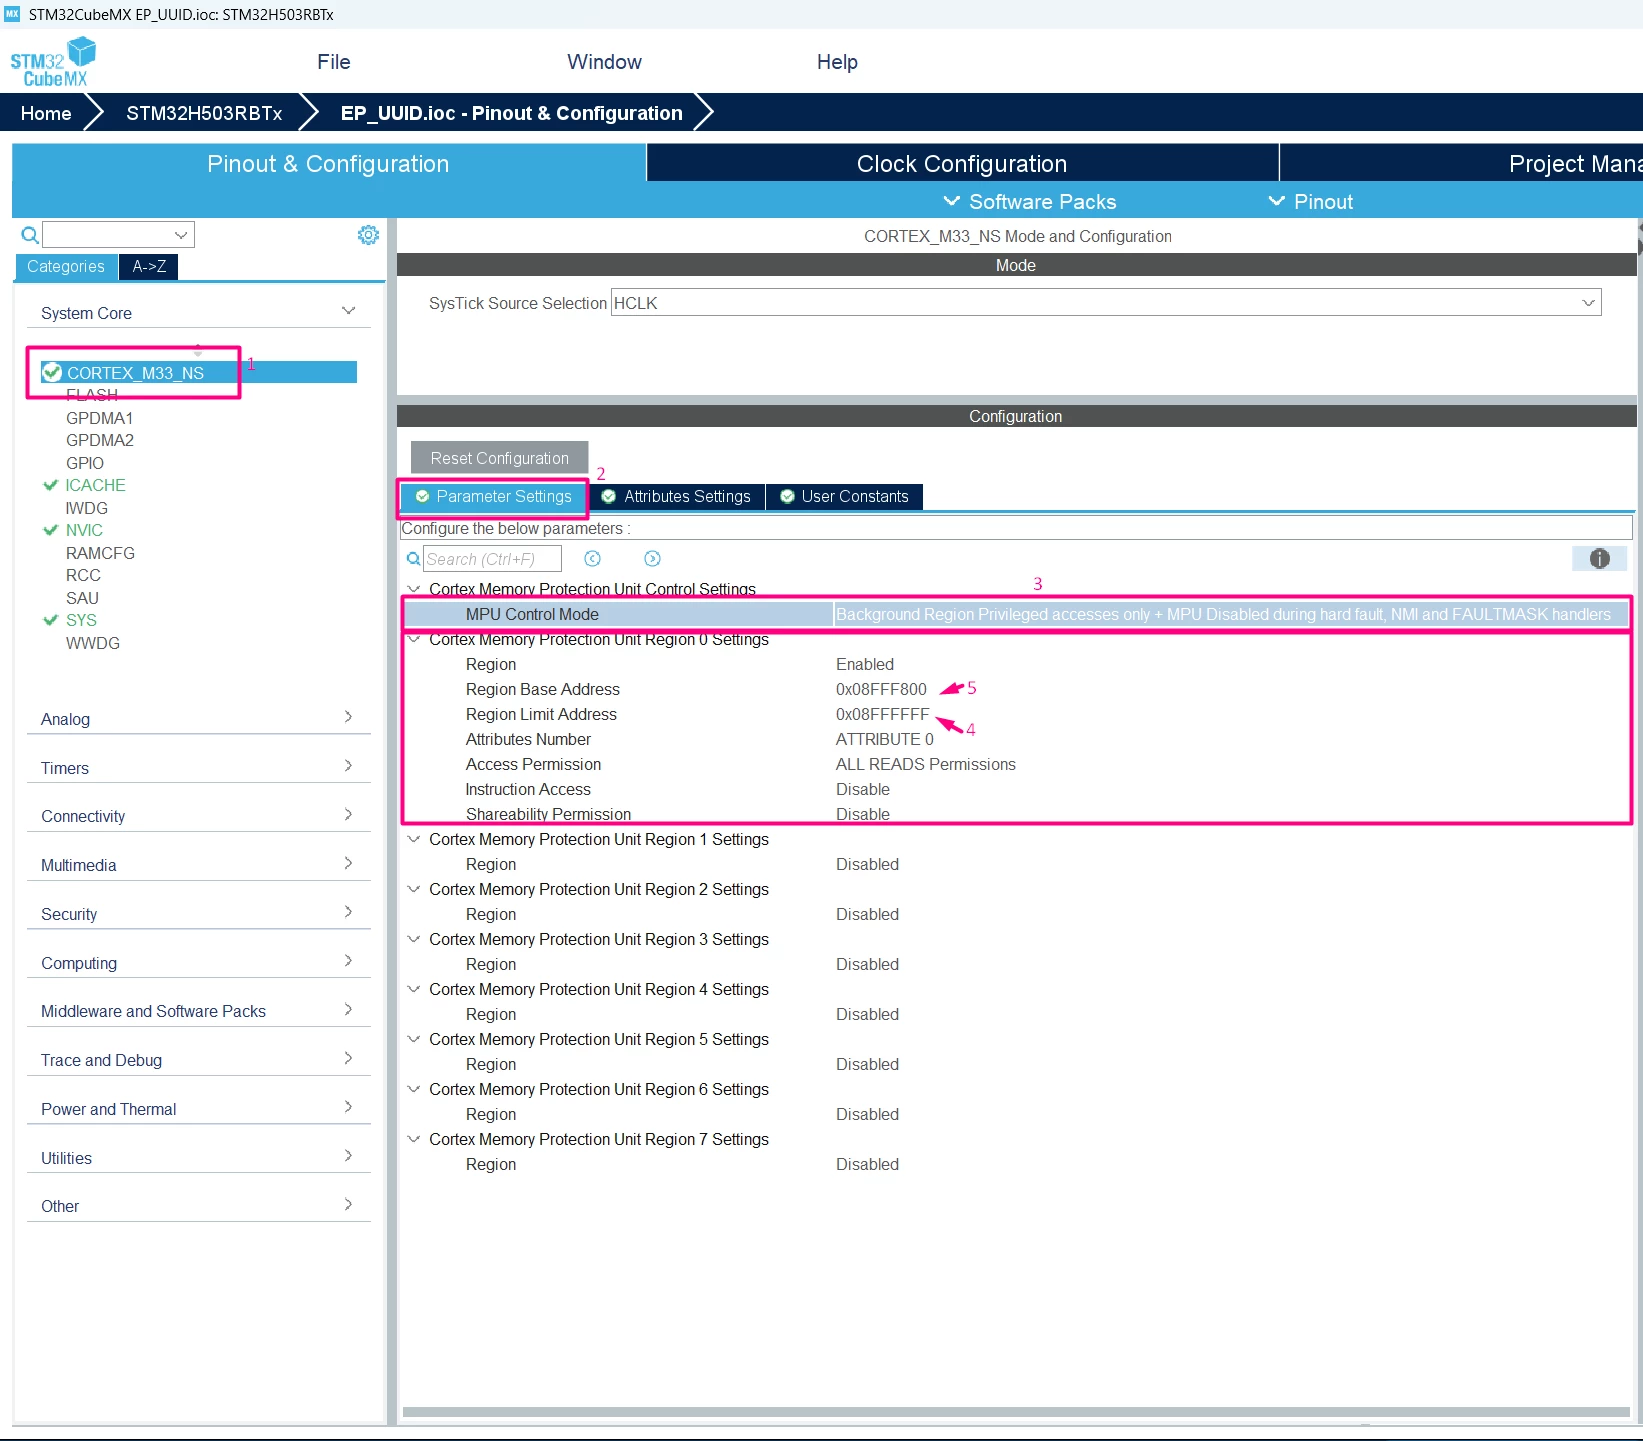
Task: Open the SysTick Source Selection dropdown
Action: click(x=1106, y=303)
